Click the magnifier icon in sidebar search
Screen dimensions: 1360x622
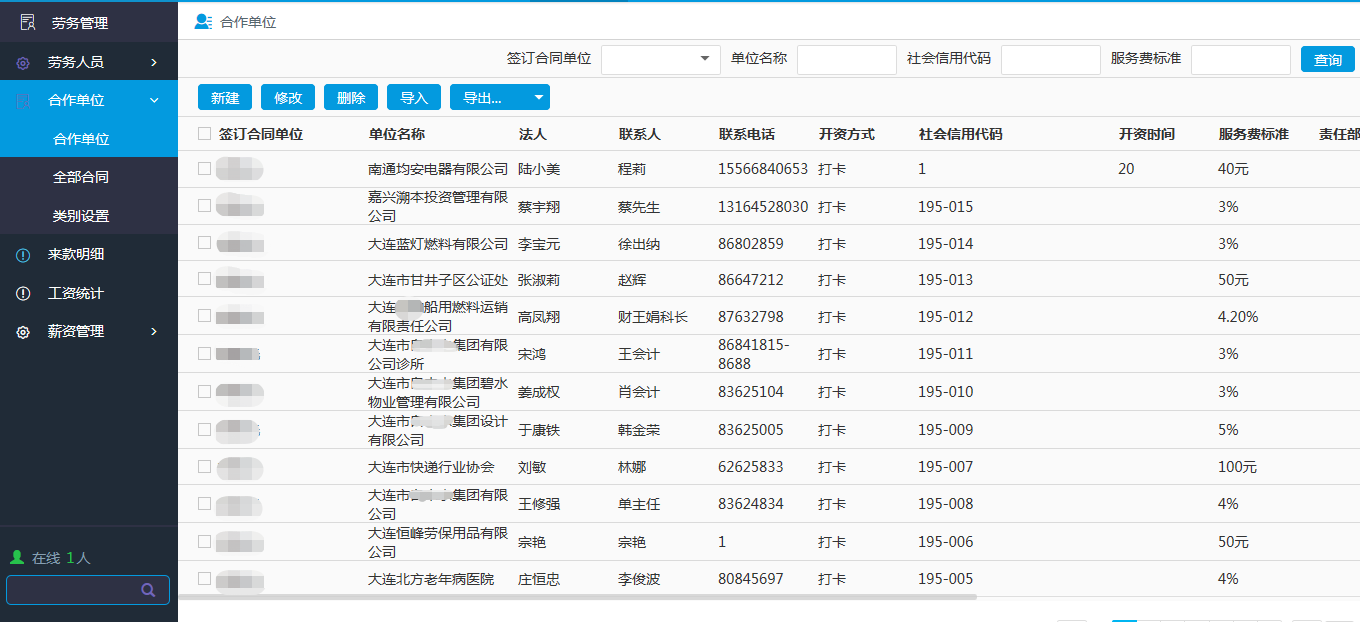coord(148,590)
